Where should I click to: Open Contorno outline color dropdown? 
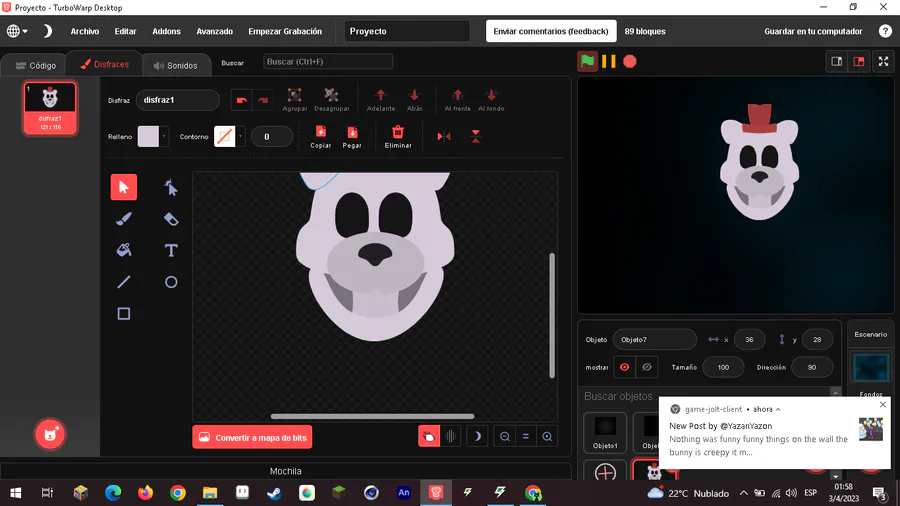240,137
